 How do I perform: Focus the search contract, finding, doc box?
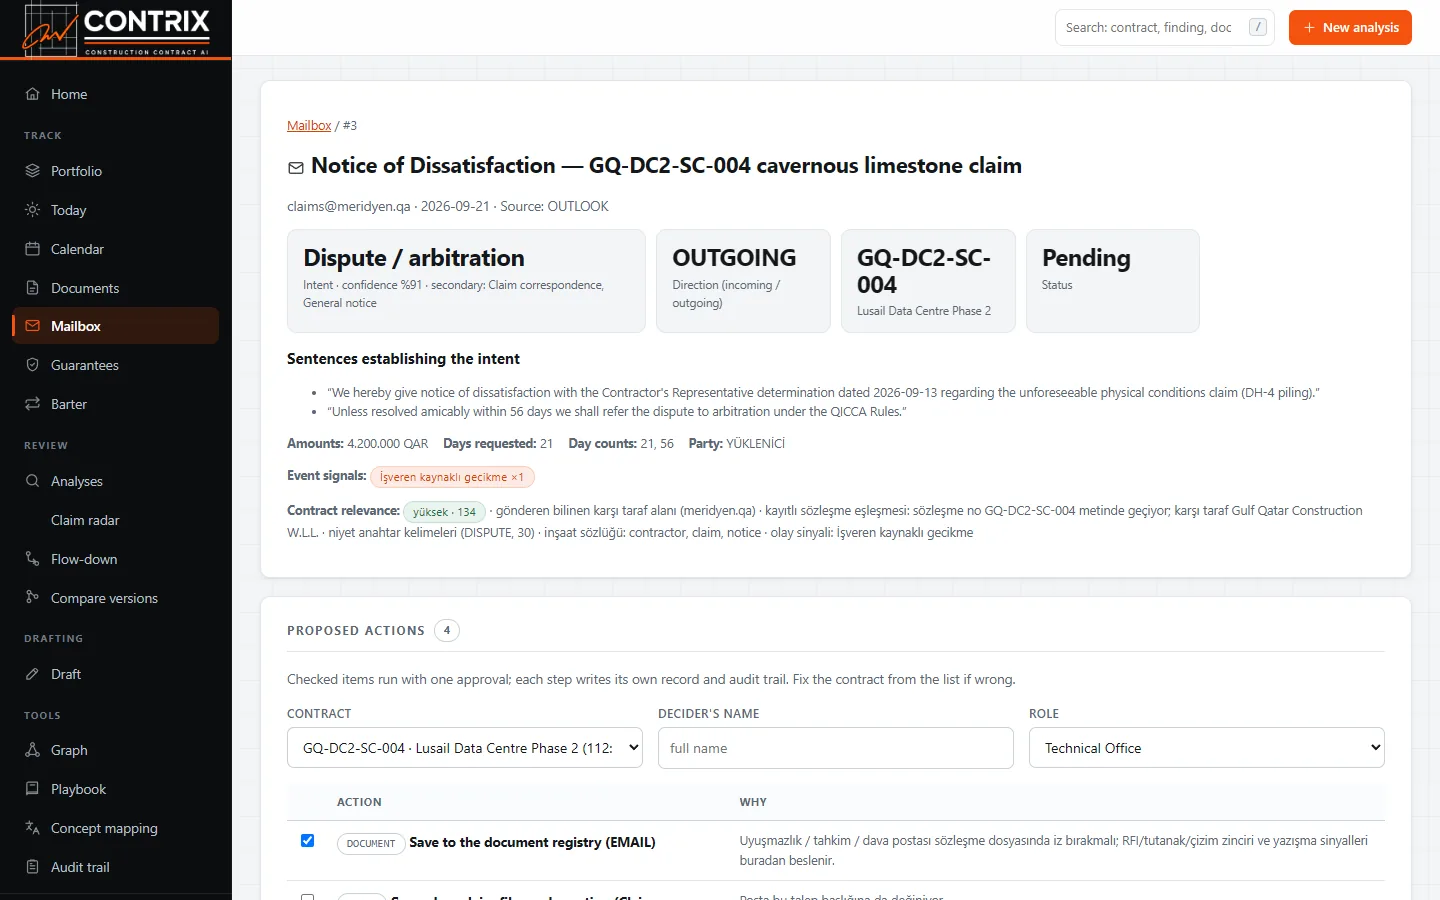[x=1165, y=28]
